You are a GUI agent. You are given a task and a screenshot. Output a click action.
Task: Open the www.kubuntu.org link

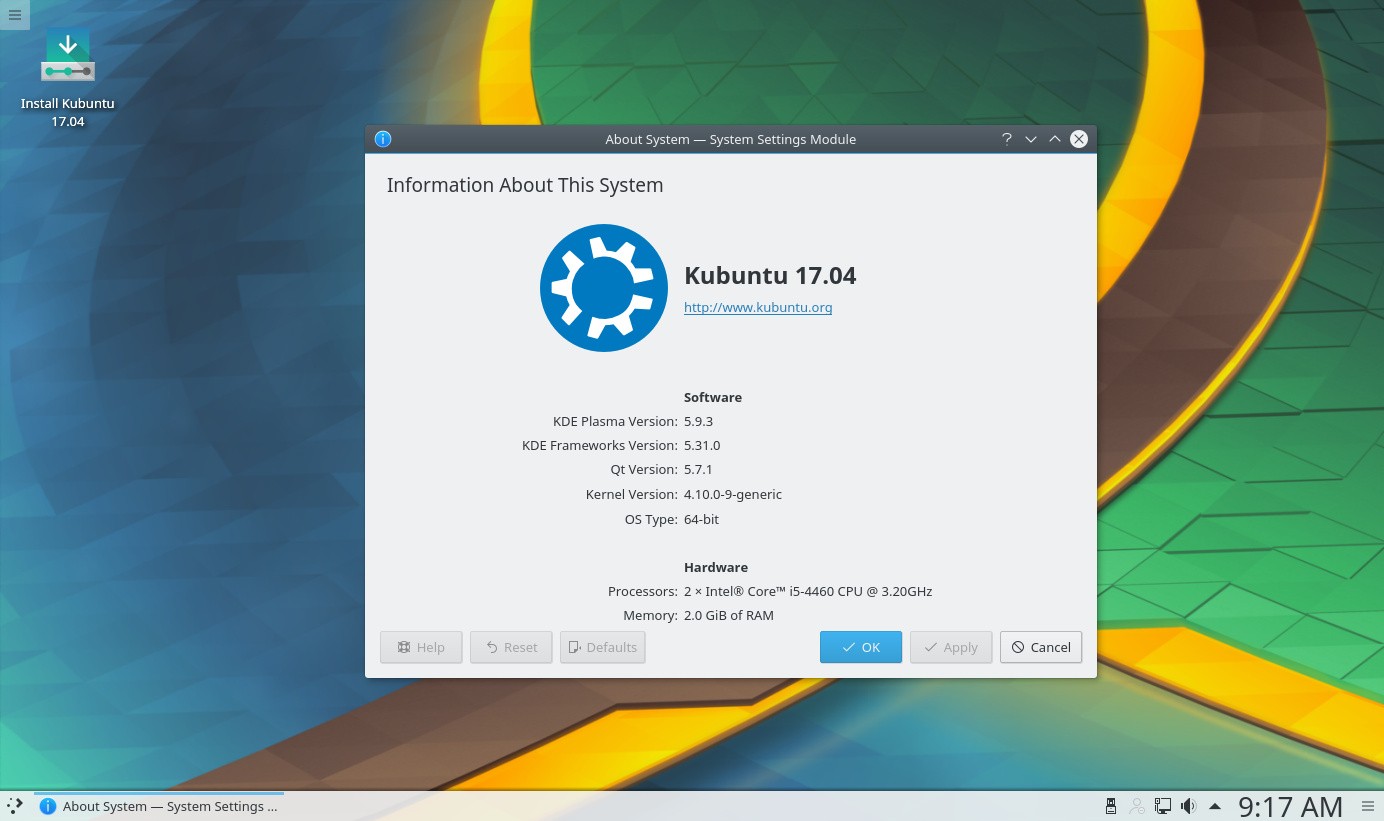(758, 307)
